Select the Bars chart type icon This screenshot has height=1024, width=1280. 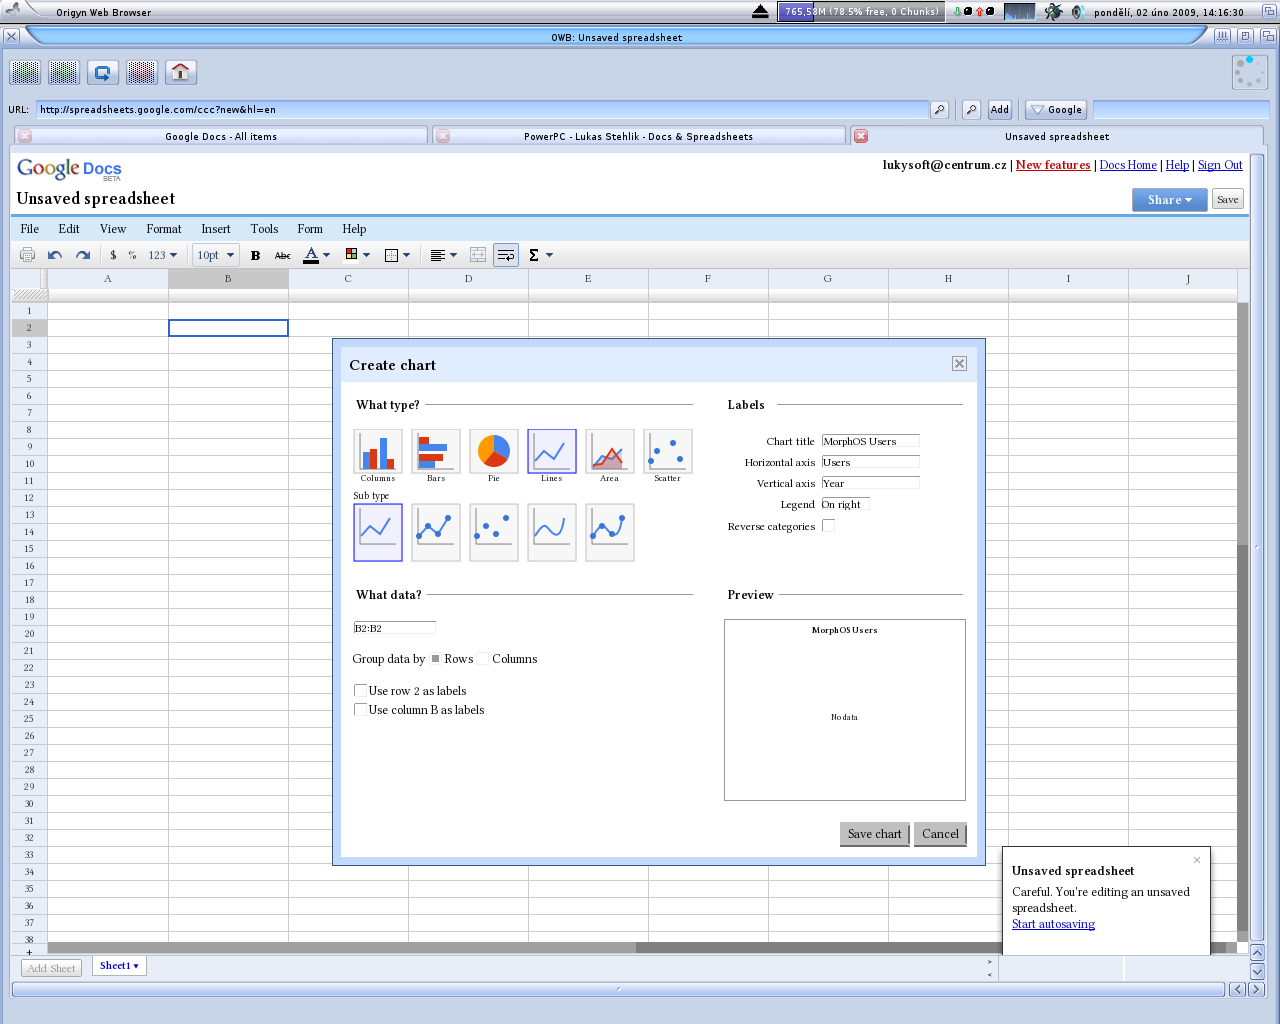(436, 451)
